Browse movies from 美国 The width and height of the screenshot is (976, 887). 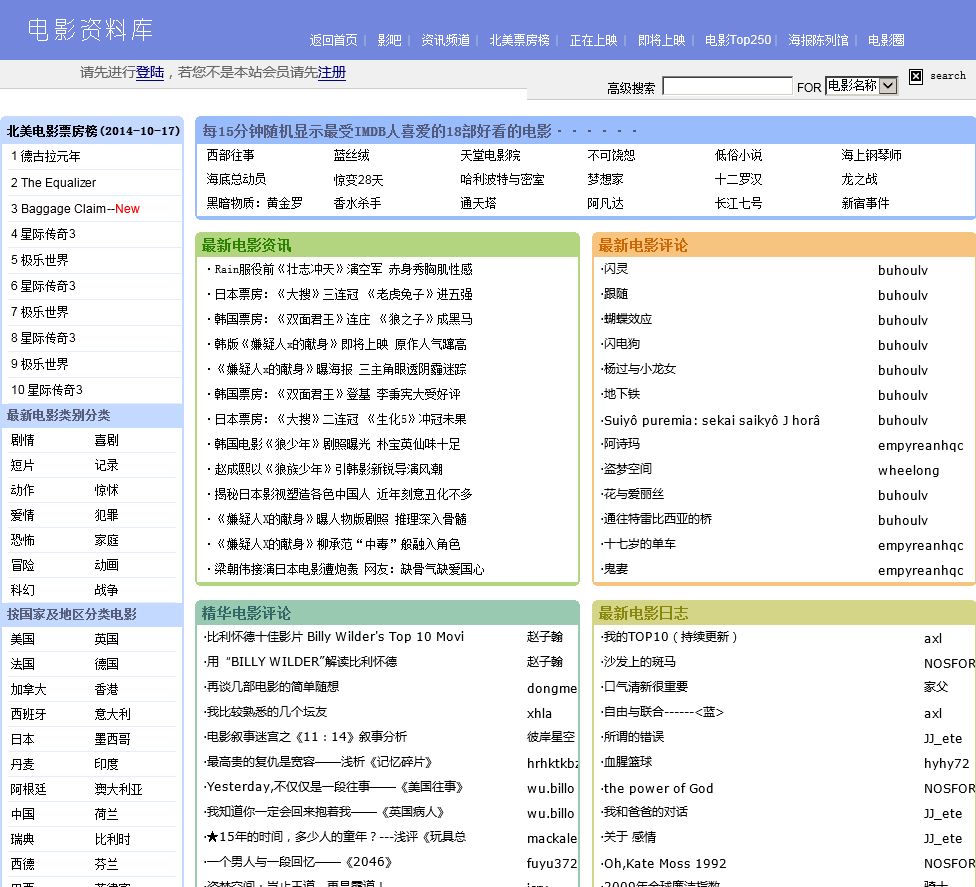22,639
